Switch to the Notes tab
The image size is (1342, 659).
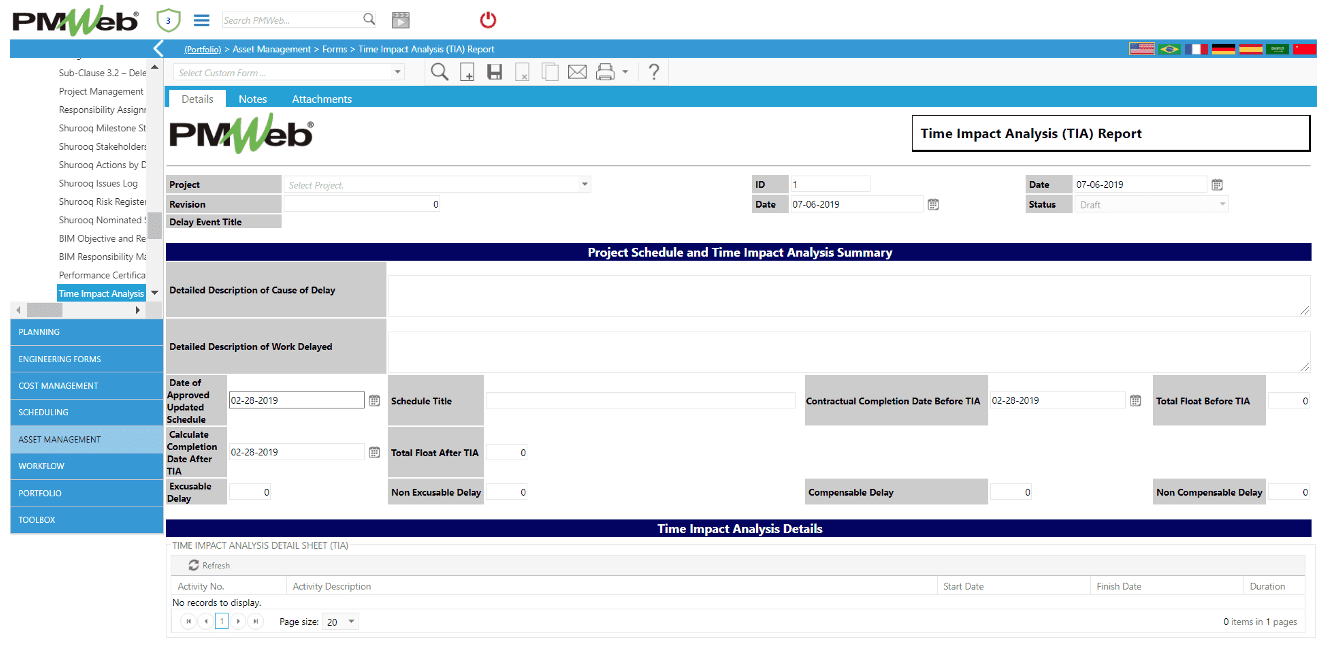[252, 99]
